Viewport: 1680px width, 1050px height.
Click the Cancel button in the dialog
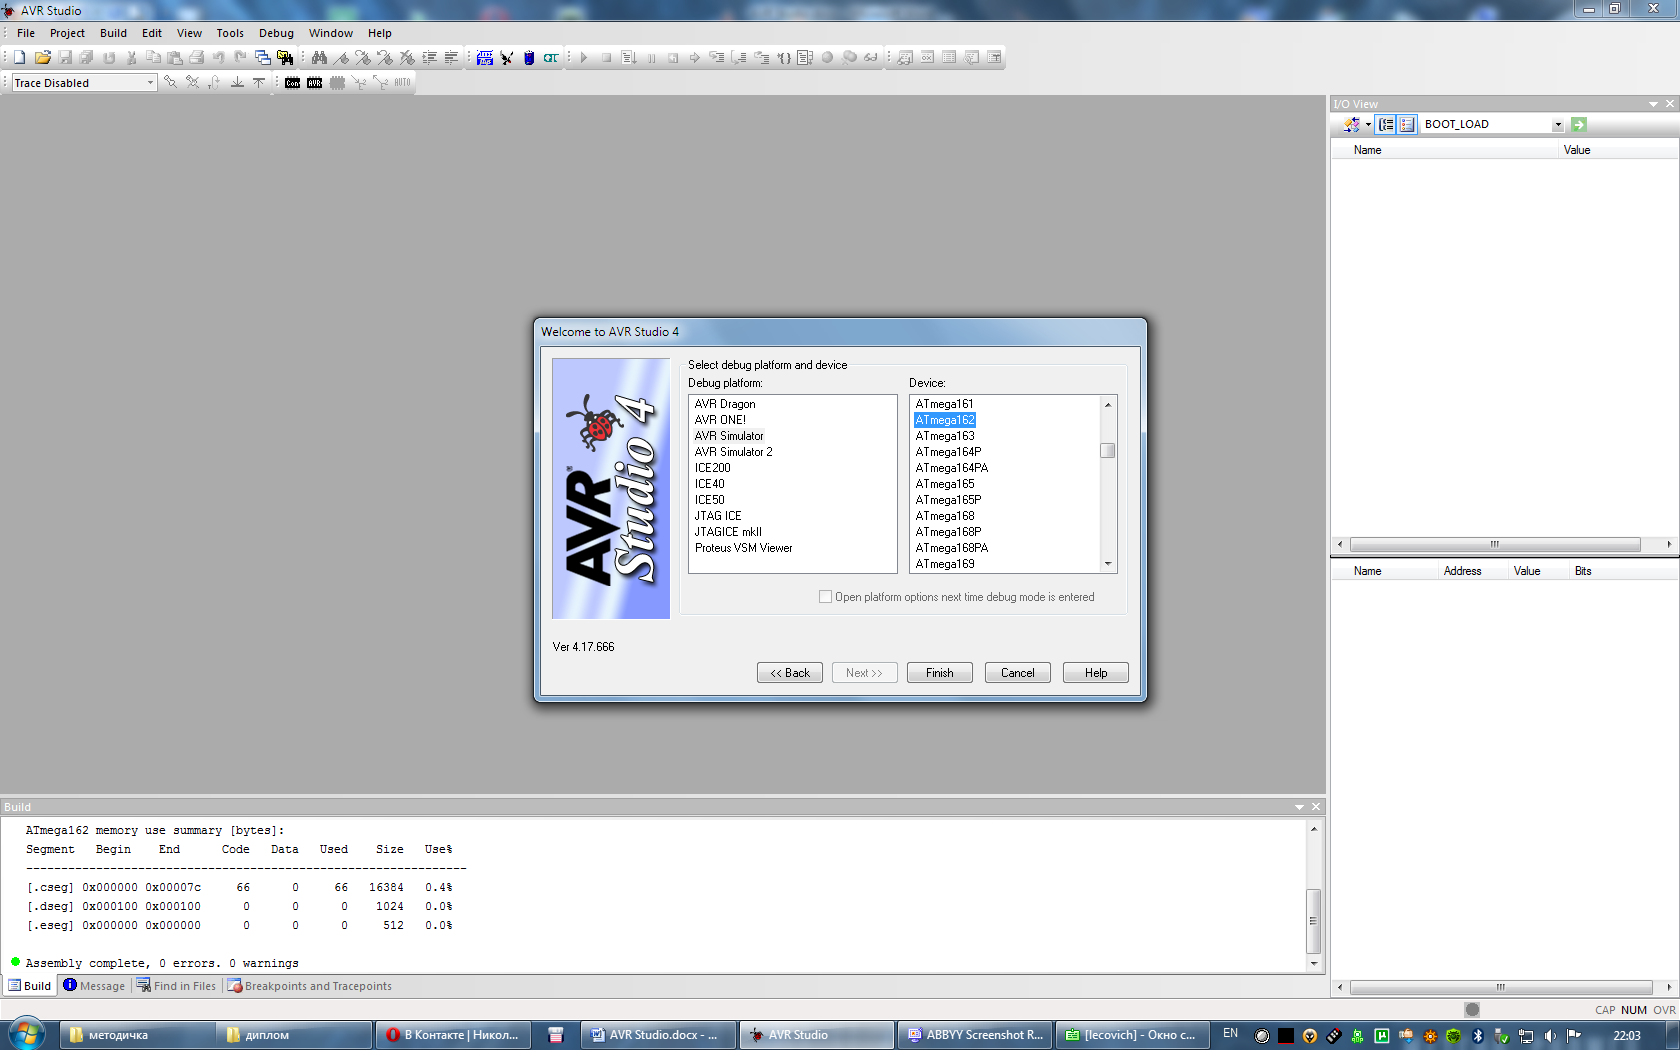pyautogui.click(x=1018, y=673)
